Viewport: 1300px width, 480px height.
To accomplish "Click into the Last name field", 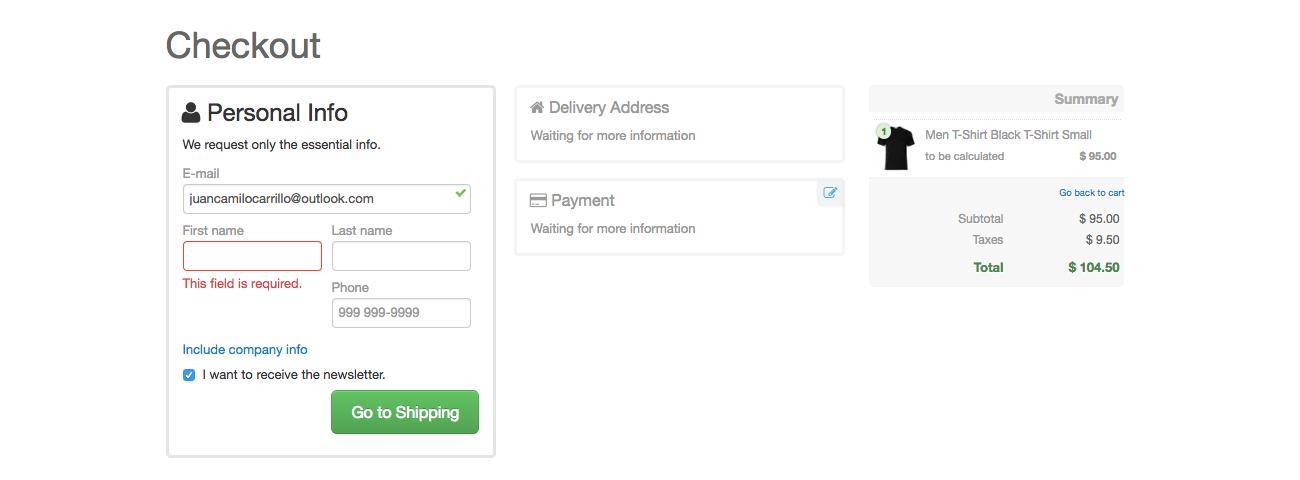I will (401, 256).
